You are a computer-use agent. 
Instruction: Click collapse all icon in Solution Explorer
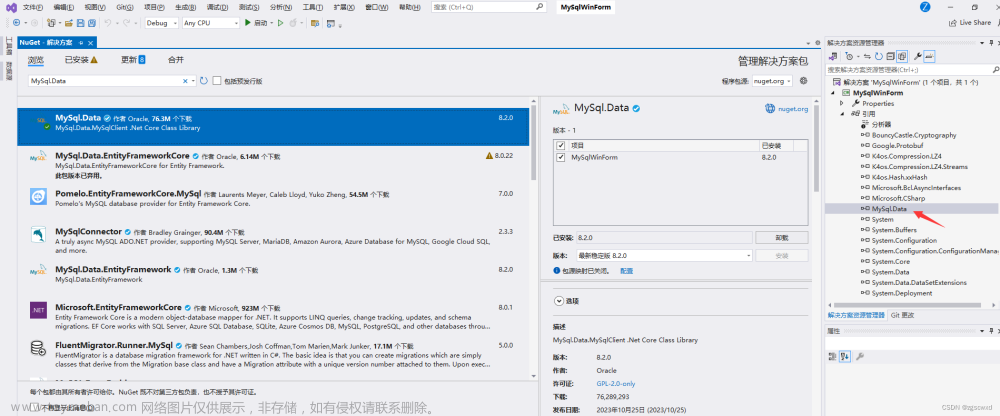coord(890,56)
